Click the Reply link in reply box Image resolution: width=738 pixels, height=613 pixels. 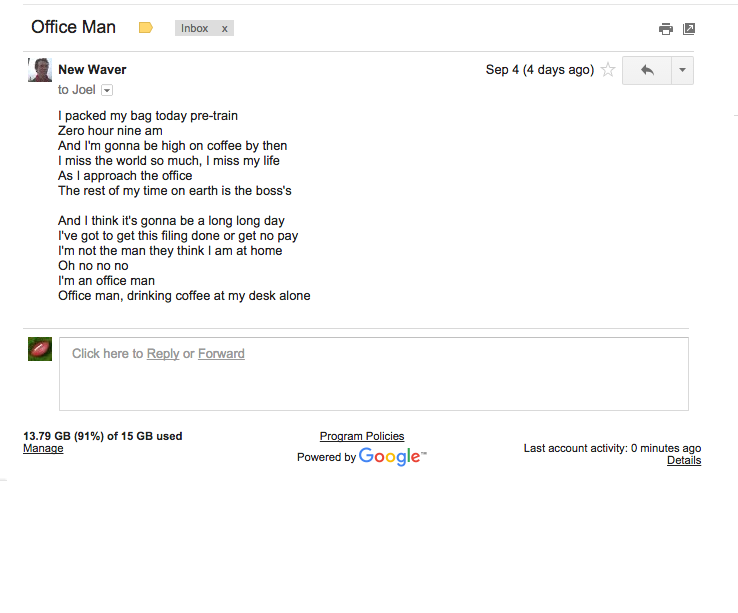coord(163,354)
